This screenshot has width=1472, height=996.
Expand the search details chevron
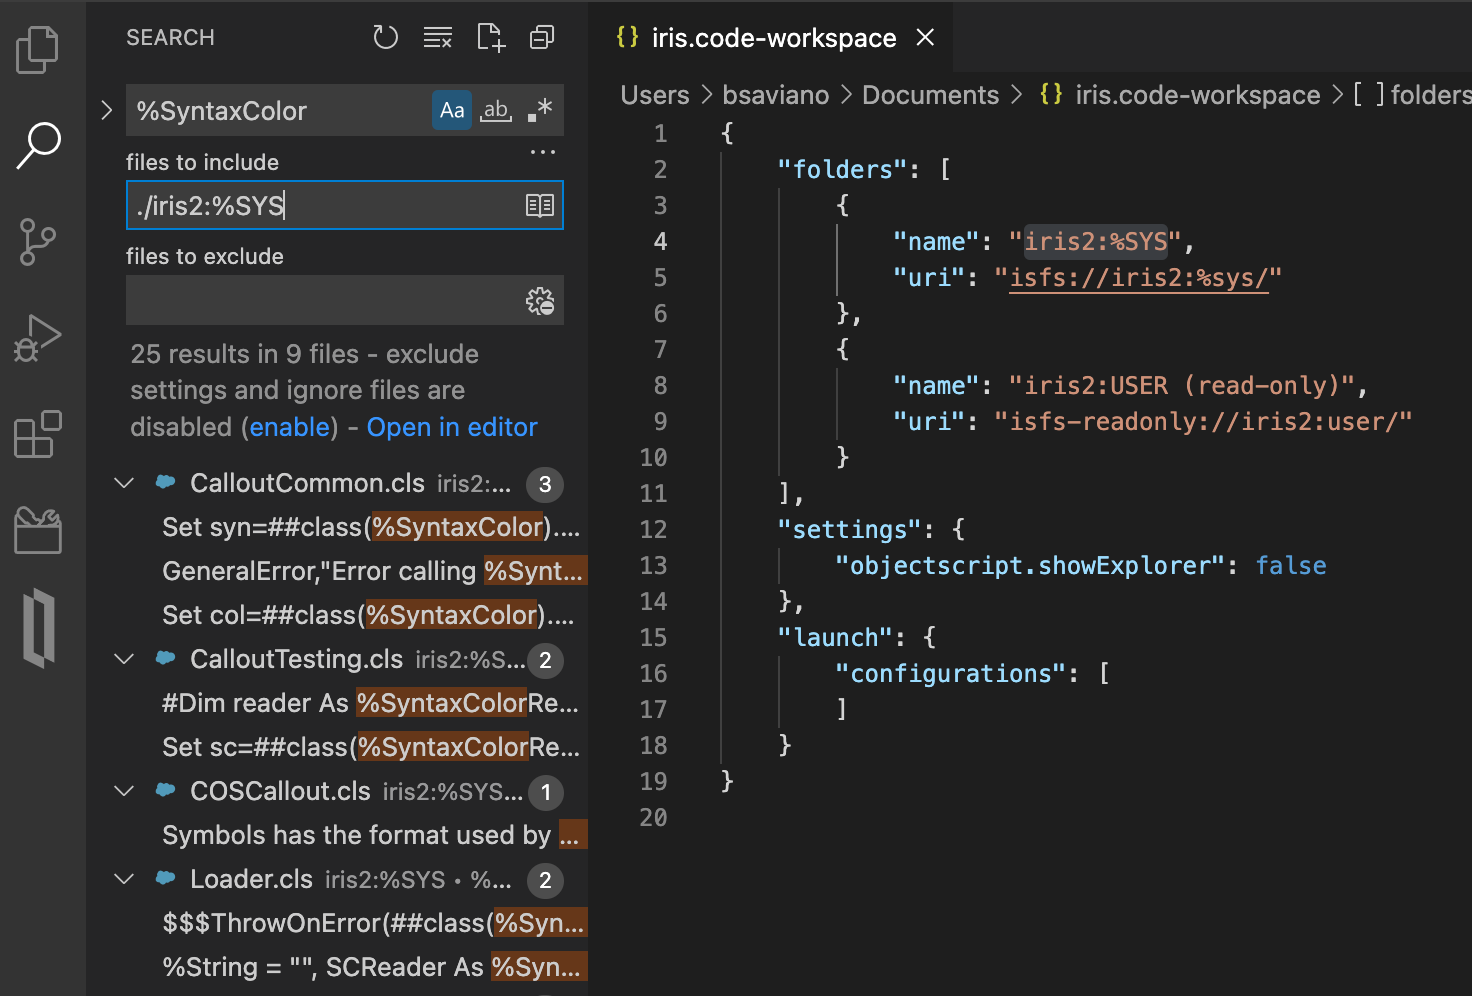106,110
